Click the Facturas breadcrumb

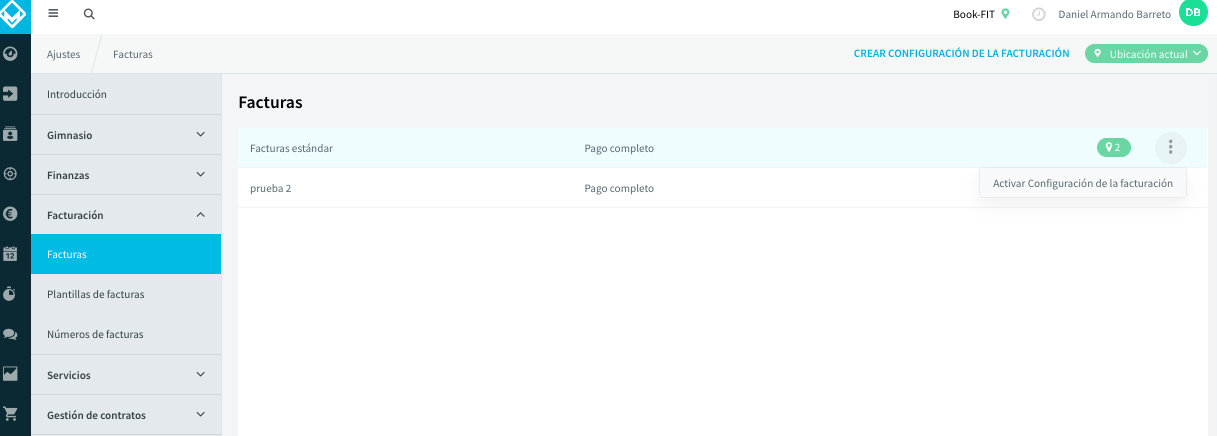(133, 54)
